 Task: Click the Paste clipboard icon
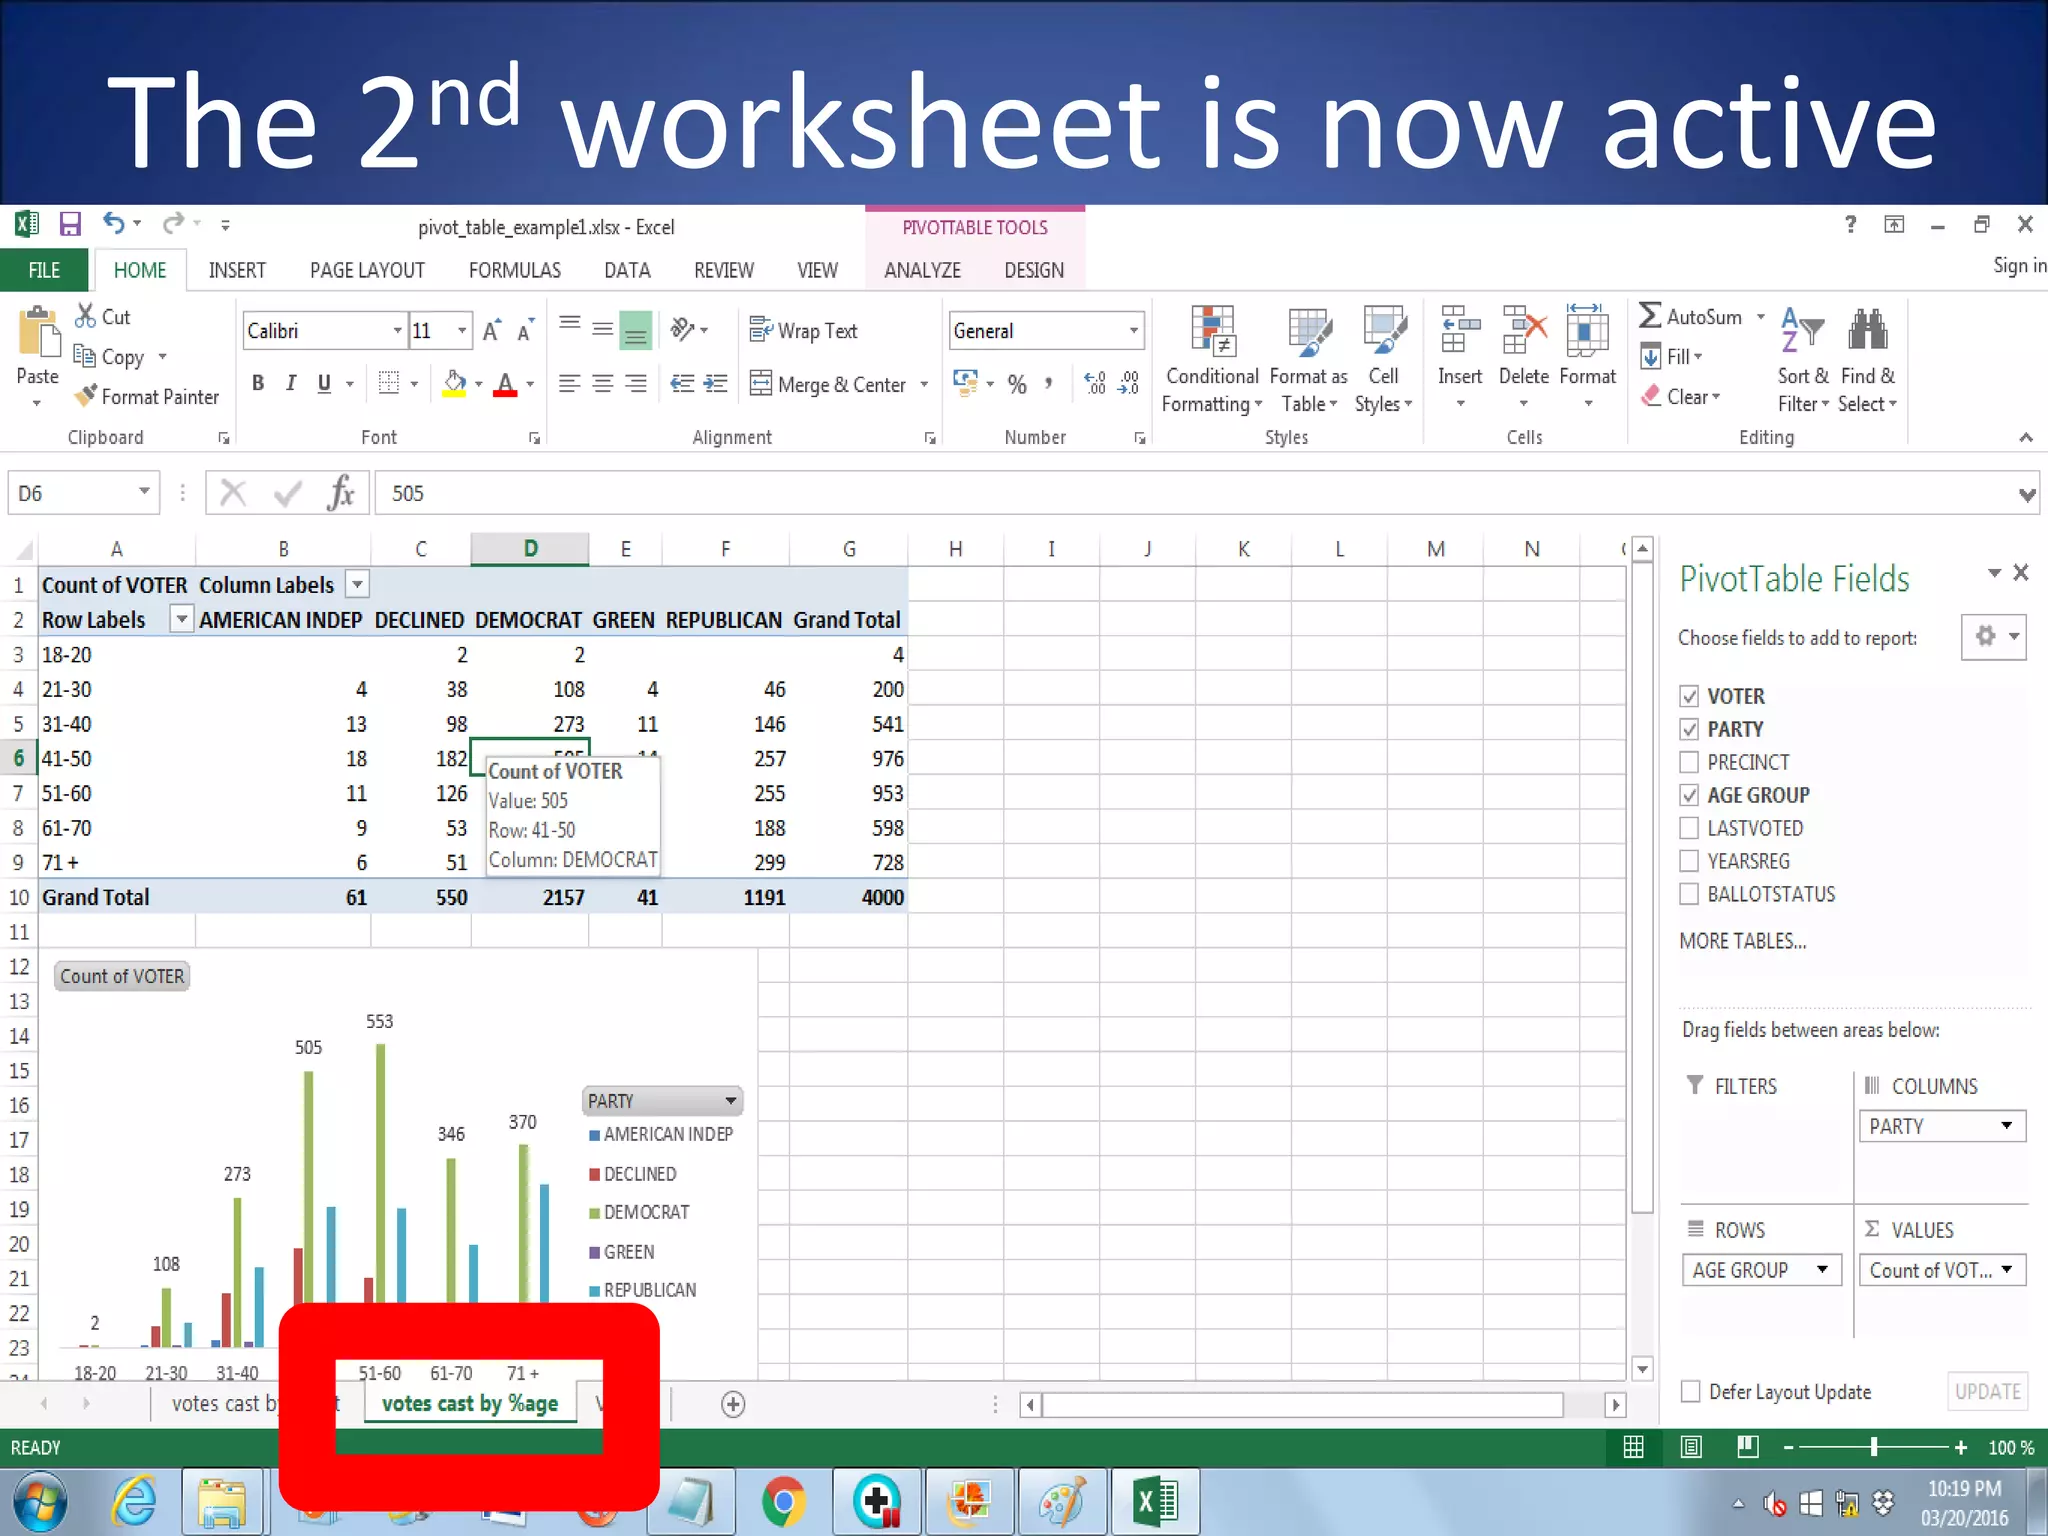click(x=38, y=332)
